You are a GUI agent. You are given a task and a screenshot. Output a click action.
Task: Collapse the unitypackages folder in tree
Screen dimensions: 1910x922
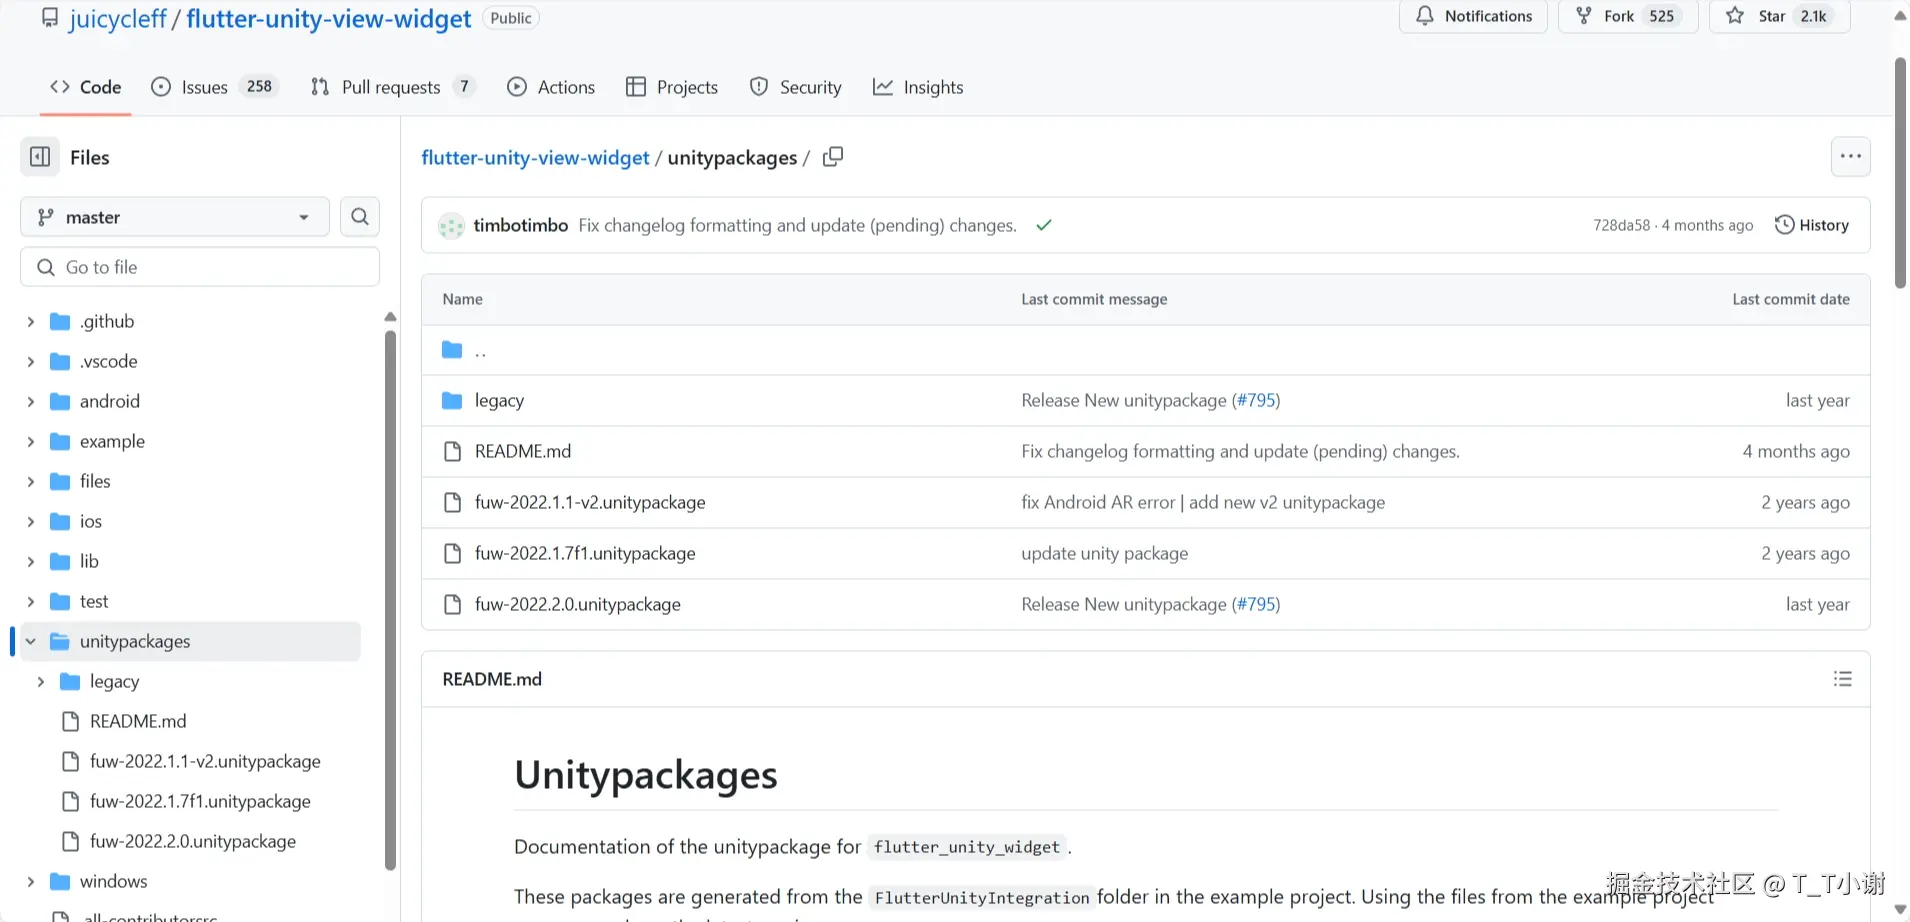31,641
